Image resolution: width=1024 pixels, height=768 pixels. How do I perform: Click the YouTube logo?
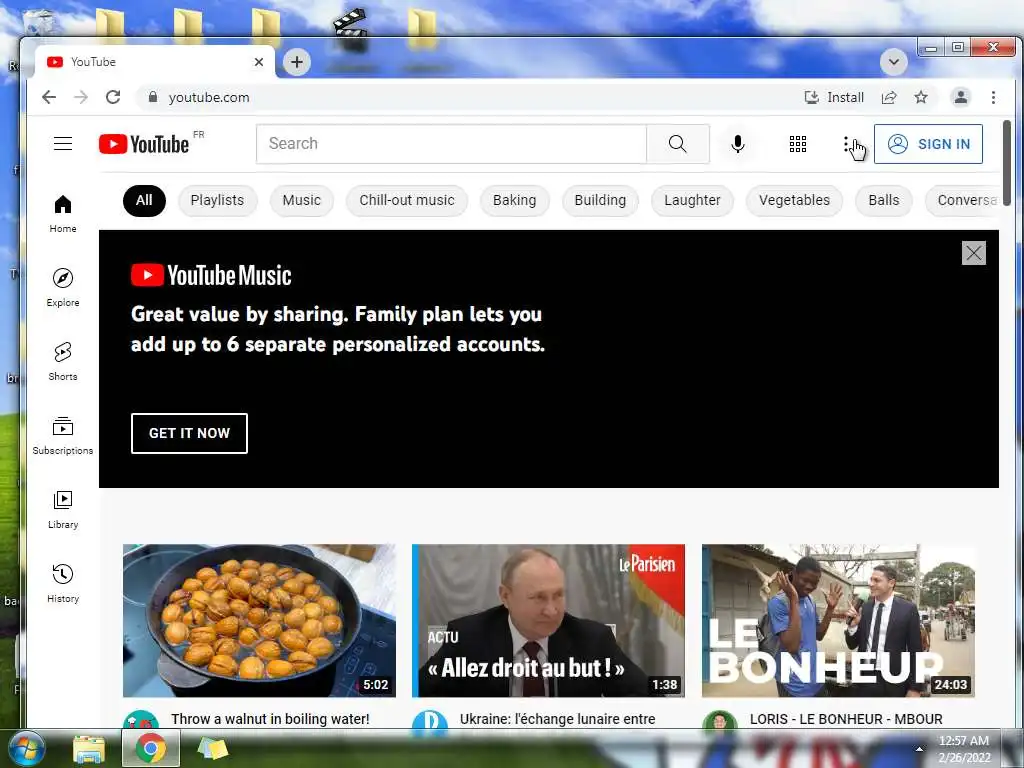(x=144, y=144)
